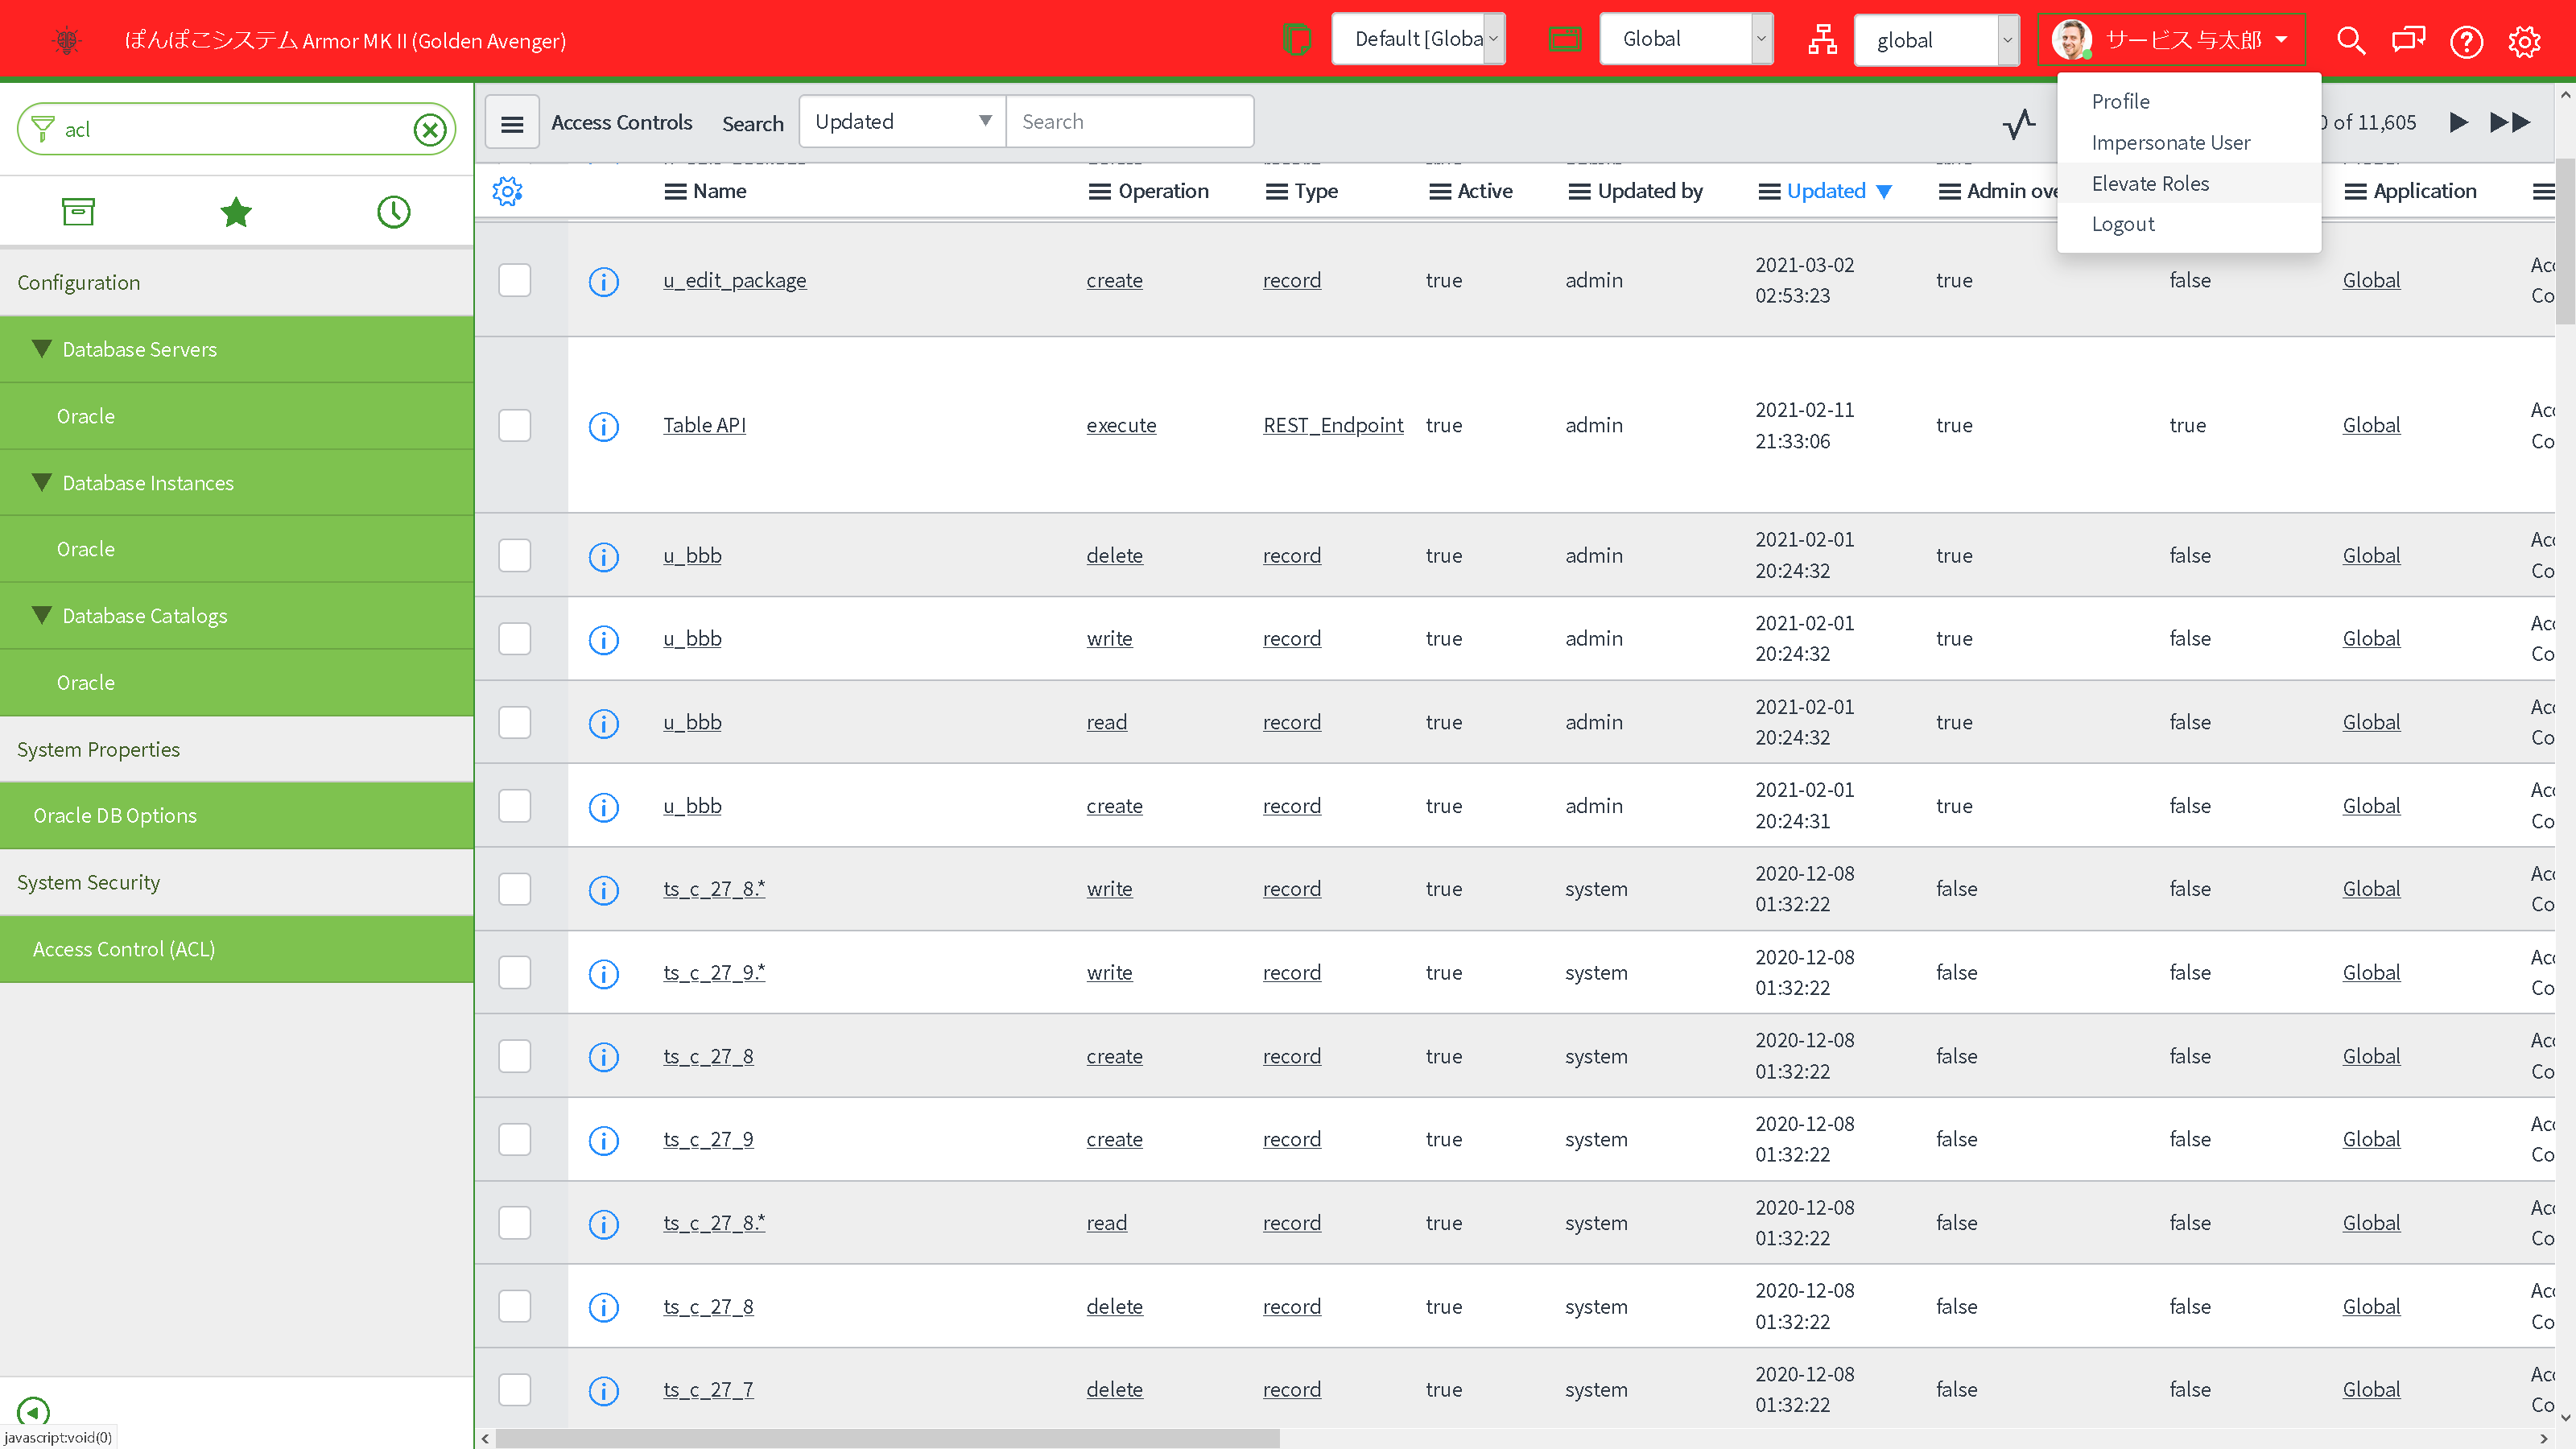Open the help question mark icon
Viewport: 2576px width, 1449px height.
[2466, 41]
